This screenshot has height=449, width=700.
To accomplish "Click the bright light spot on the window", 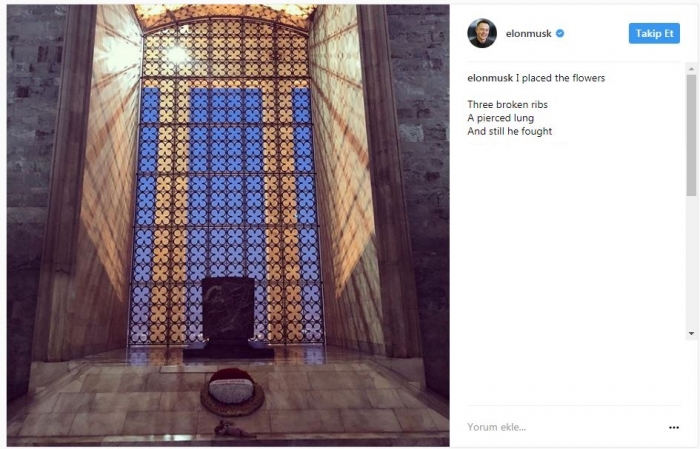I will [x=176, y=54].
